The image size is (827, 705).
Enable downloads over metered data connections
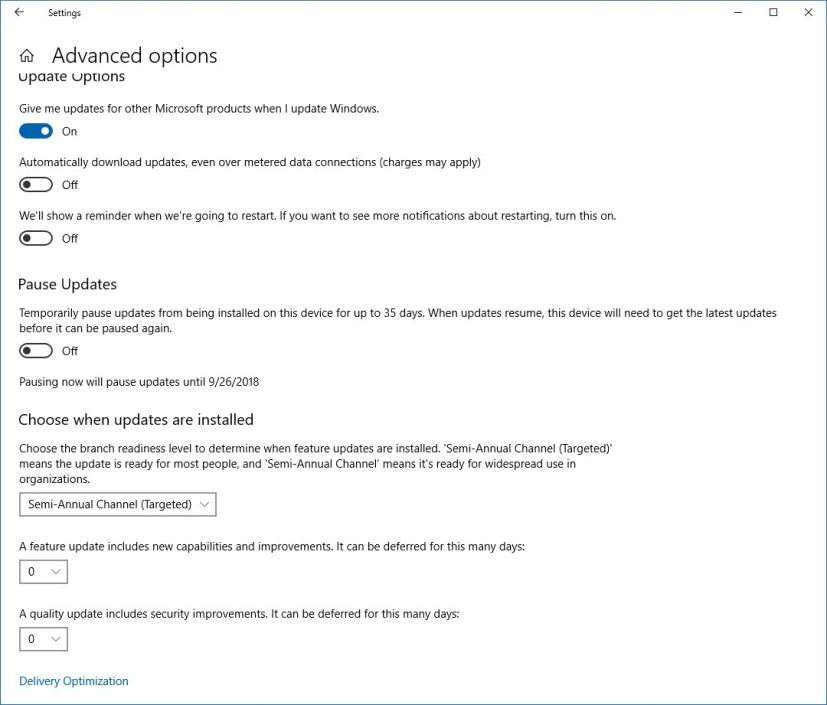tap(35, 184)
